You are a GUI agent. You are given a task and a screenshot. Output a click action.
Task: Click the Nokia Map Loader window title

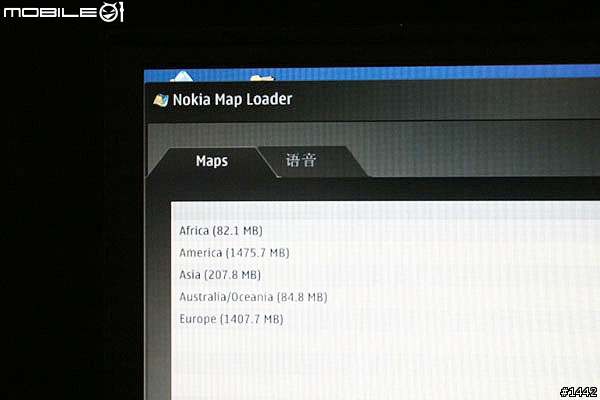click(232, 100)
